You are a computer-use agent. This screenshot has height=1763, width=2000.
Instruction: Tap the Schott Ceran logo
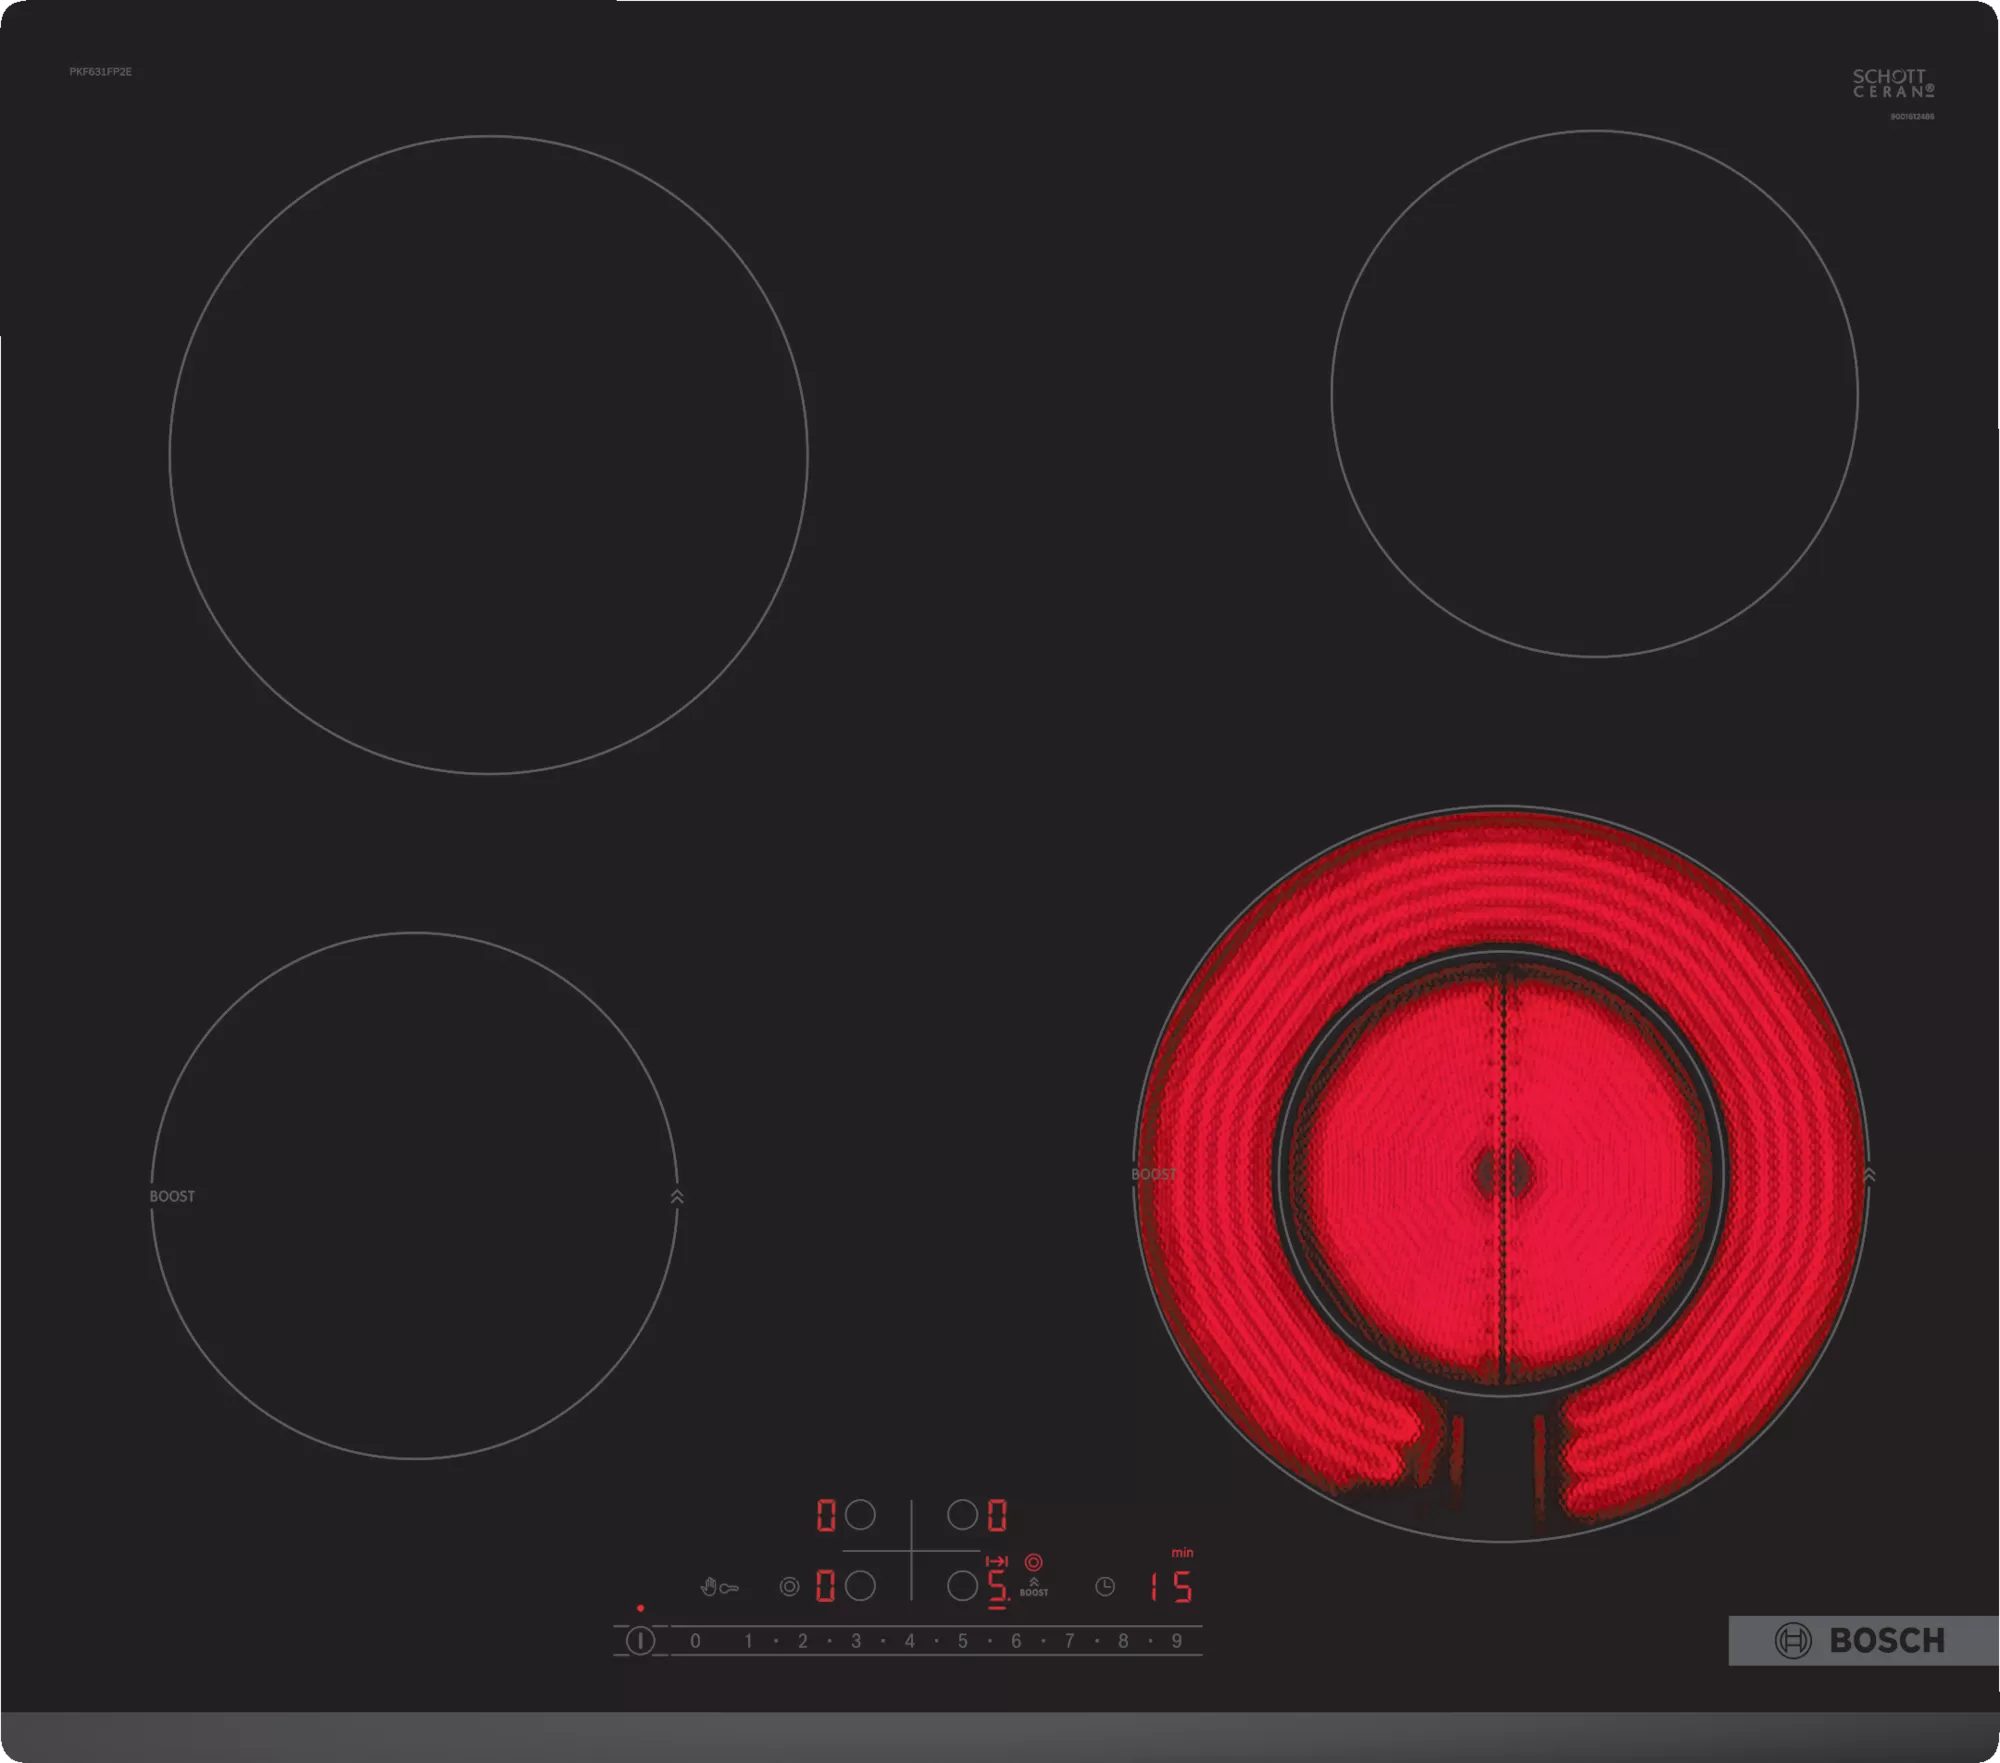(1893, 84)
